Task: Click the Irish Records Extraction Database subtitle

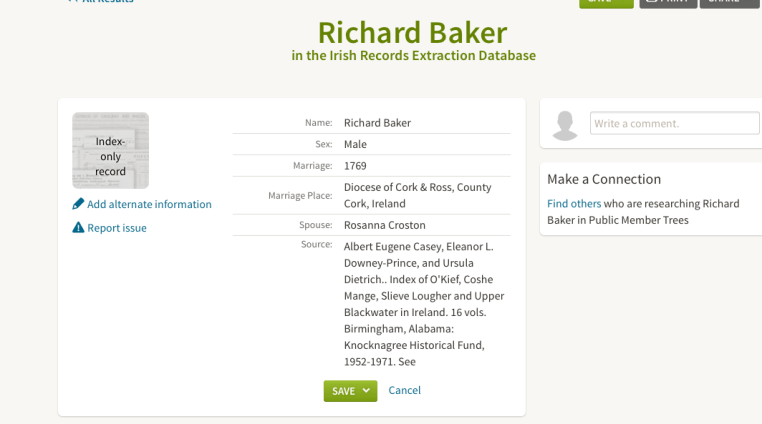Action: click(x=413, y=56)
